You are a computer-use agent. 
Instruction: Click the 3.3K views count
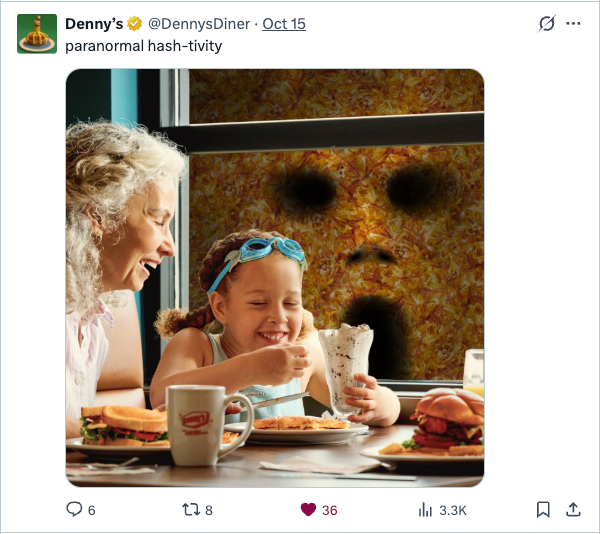point(453,511)
